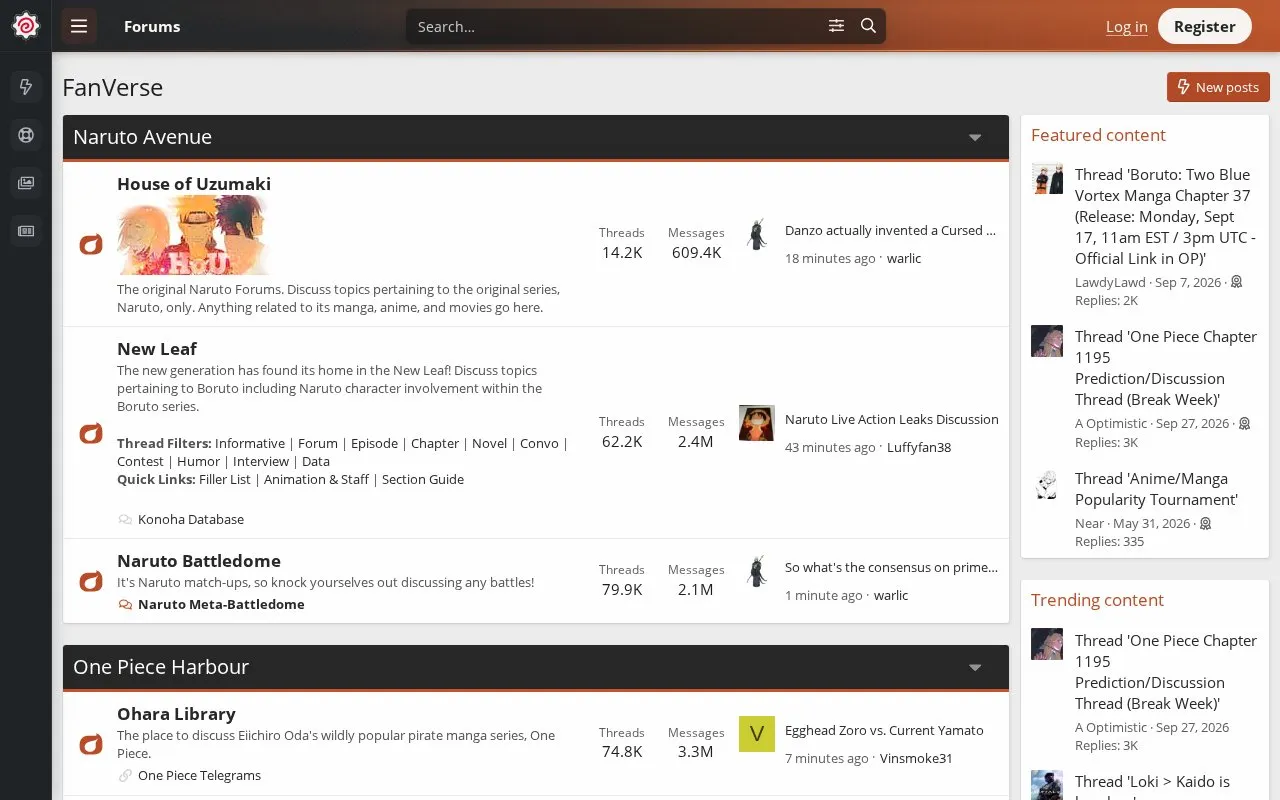Click the Anime/Manga Popularity Tournament avatar
Viewport: 1280px width, 800px height.
[1047, 484]
